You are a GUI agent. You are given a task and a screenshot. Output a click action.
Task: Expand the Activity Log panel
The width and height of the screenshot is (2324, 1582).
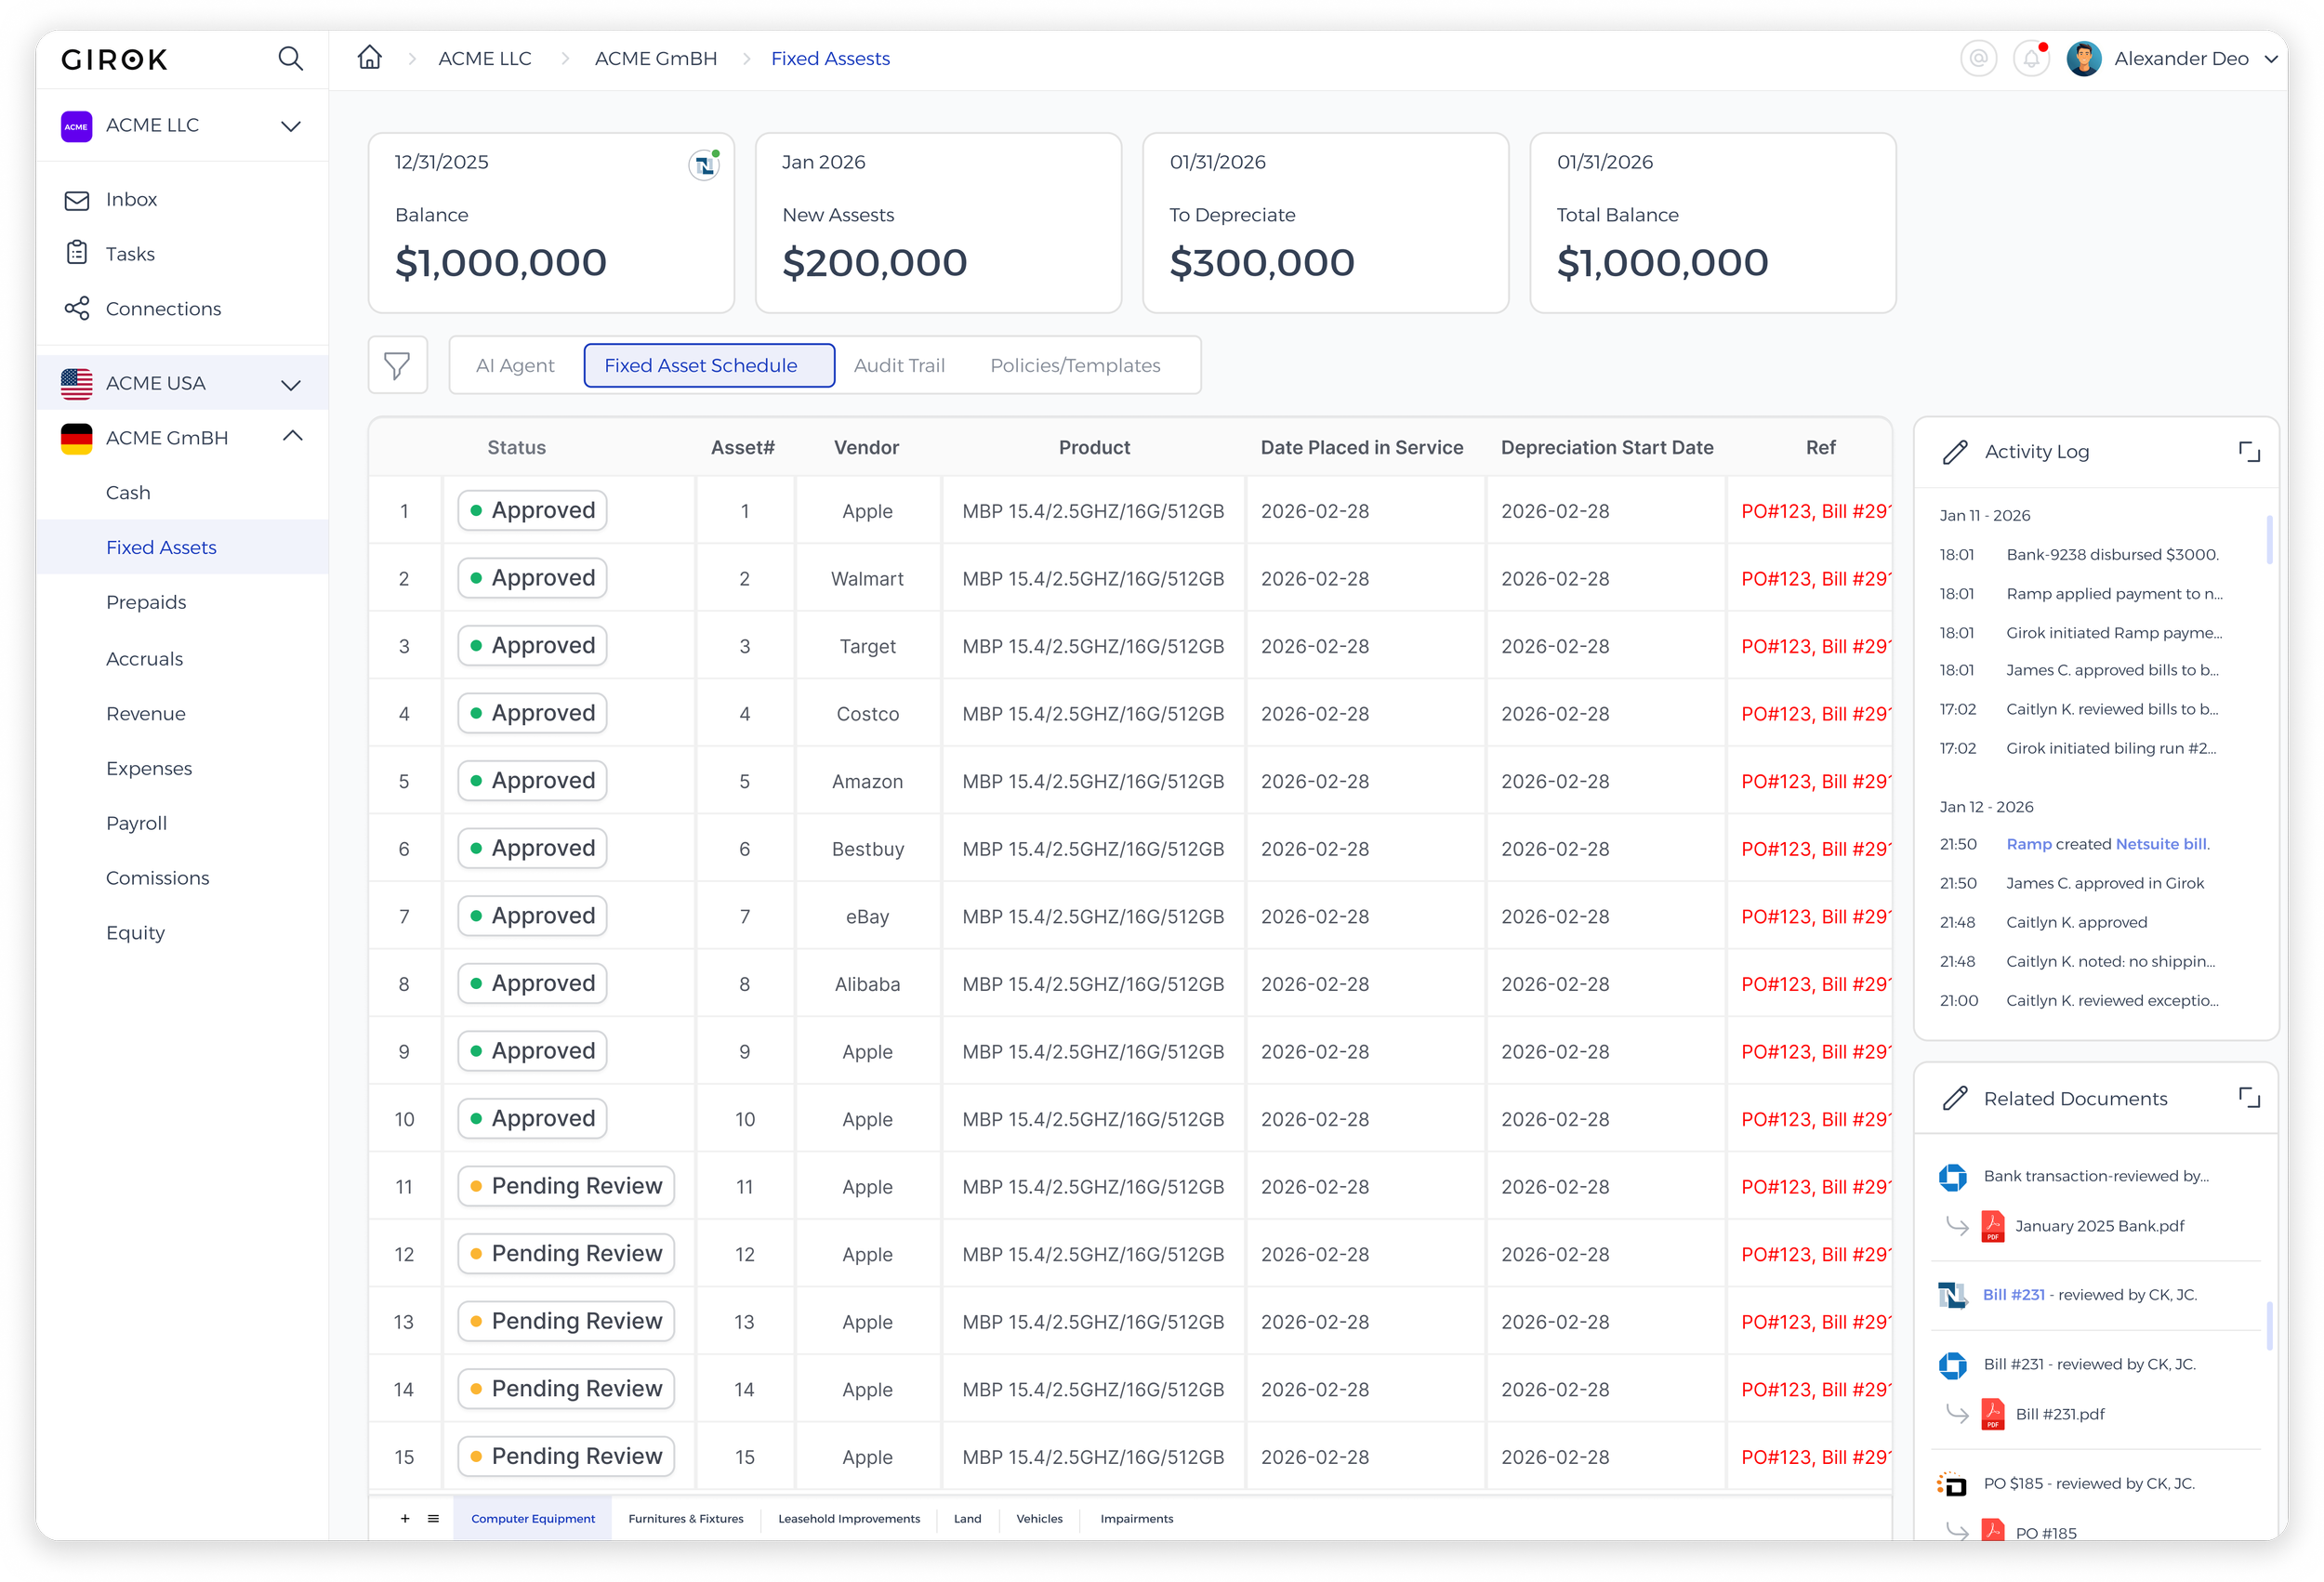[2248, 452]
